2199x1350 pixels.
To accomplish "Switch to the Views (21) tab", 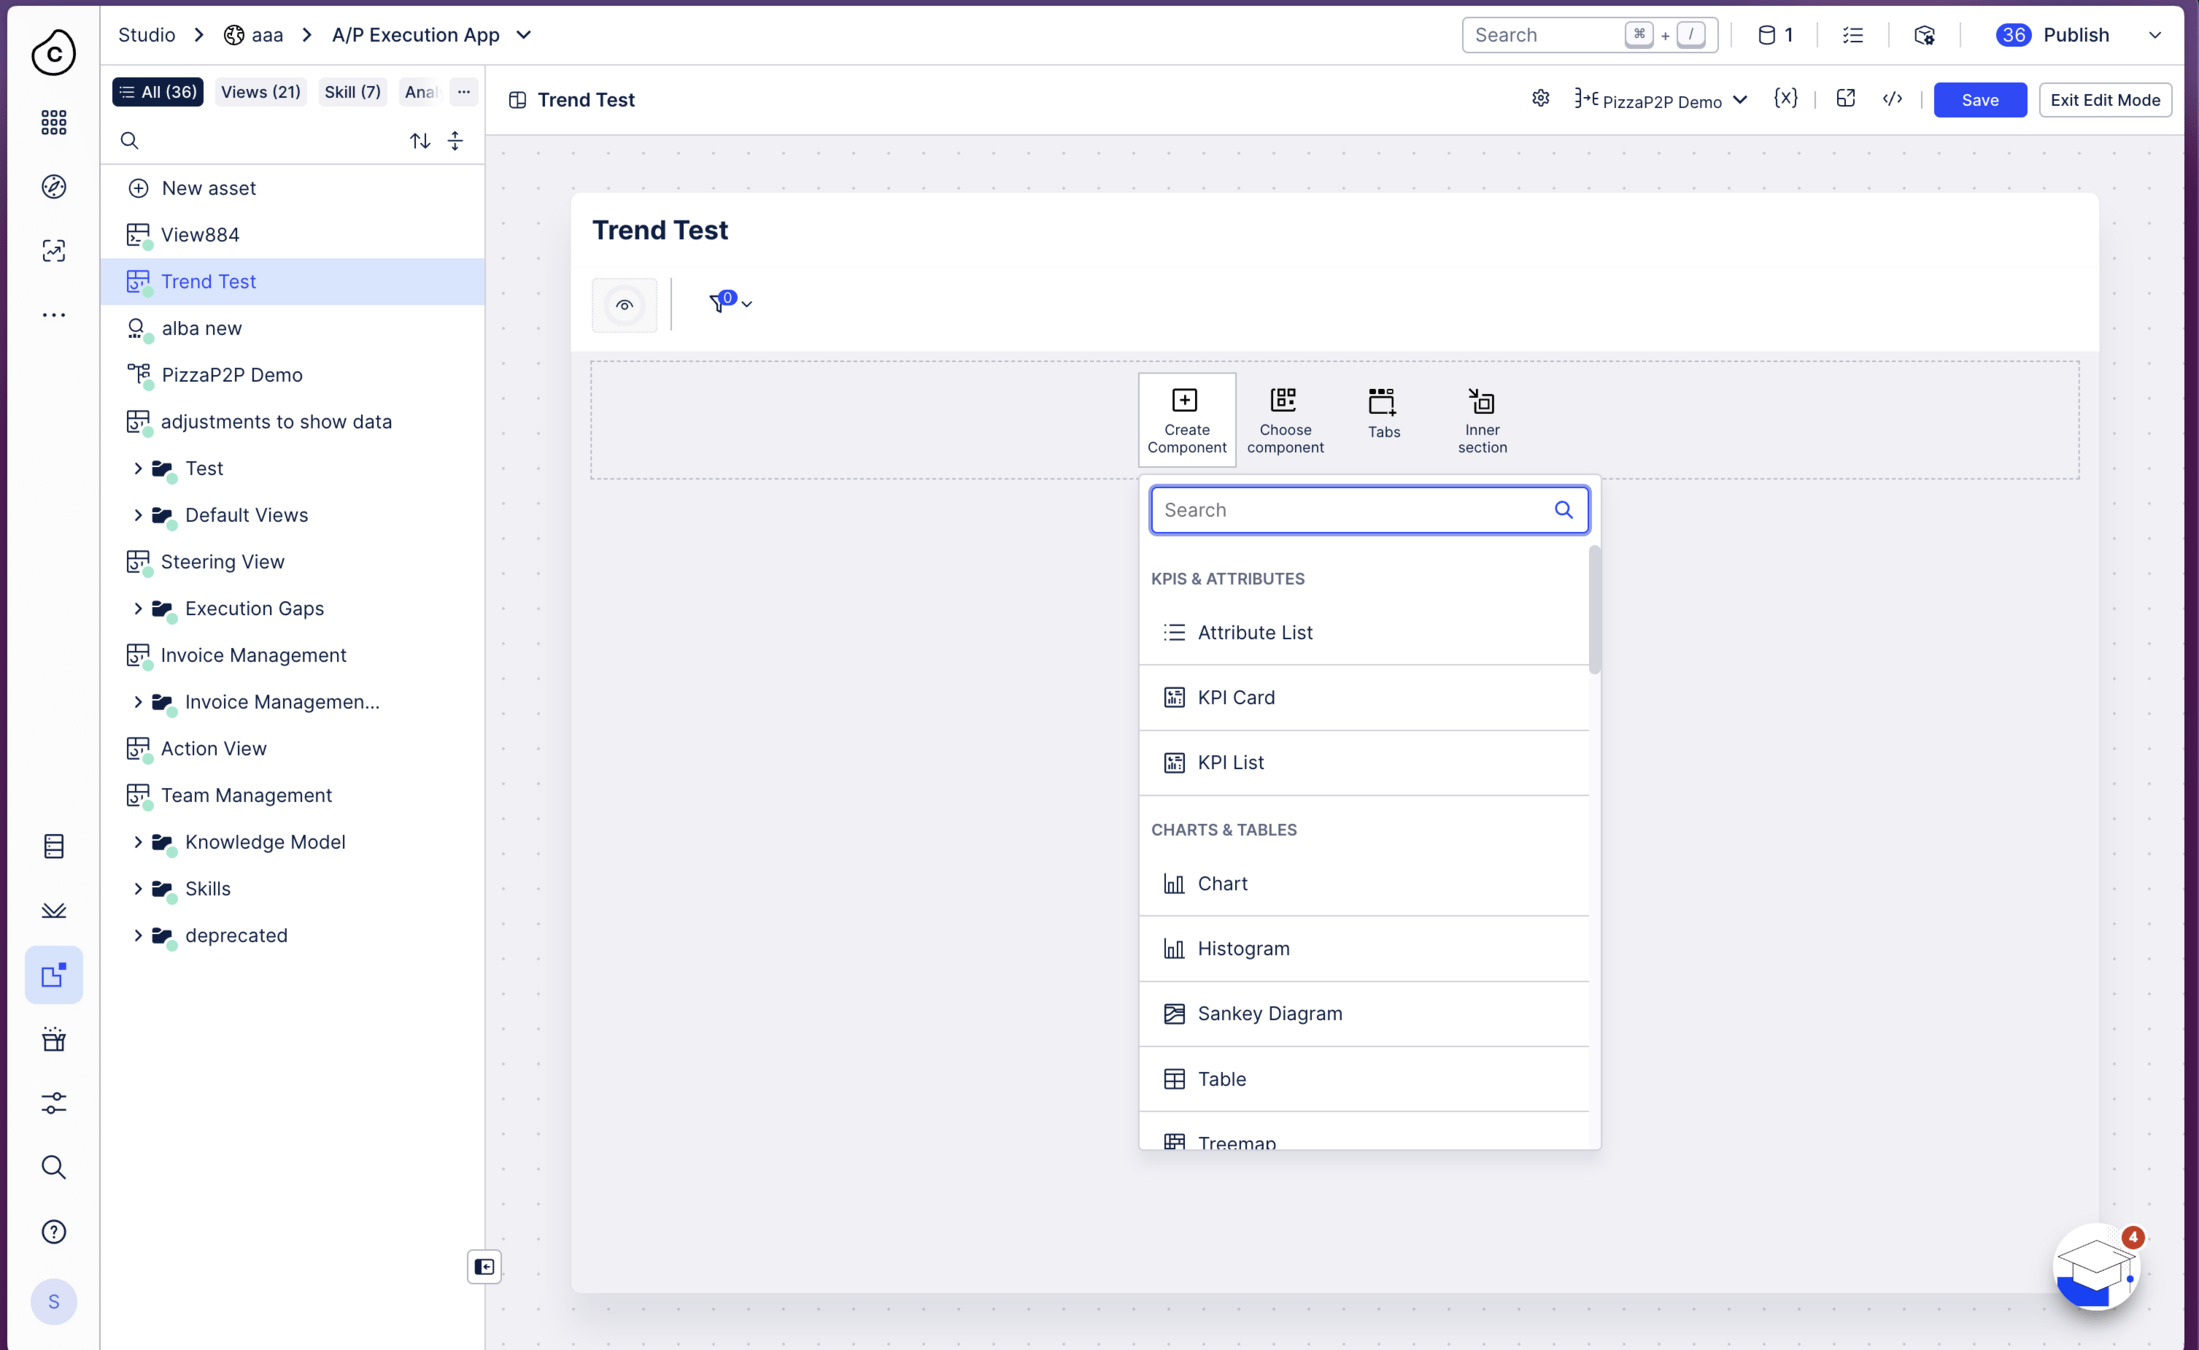I will (x=260, y=92).
